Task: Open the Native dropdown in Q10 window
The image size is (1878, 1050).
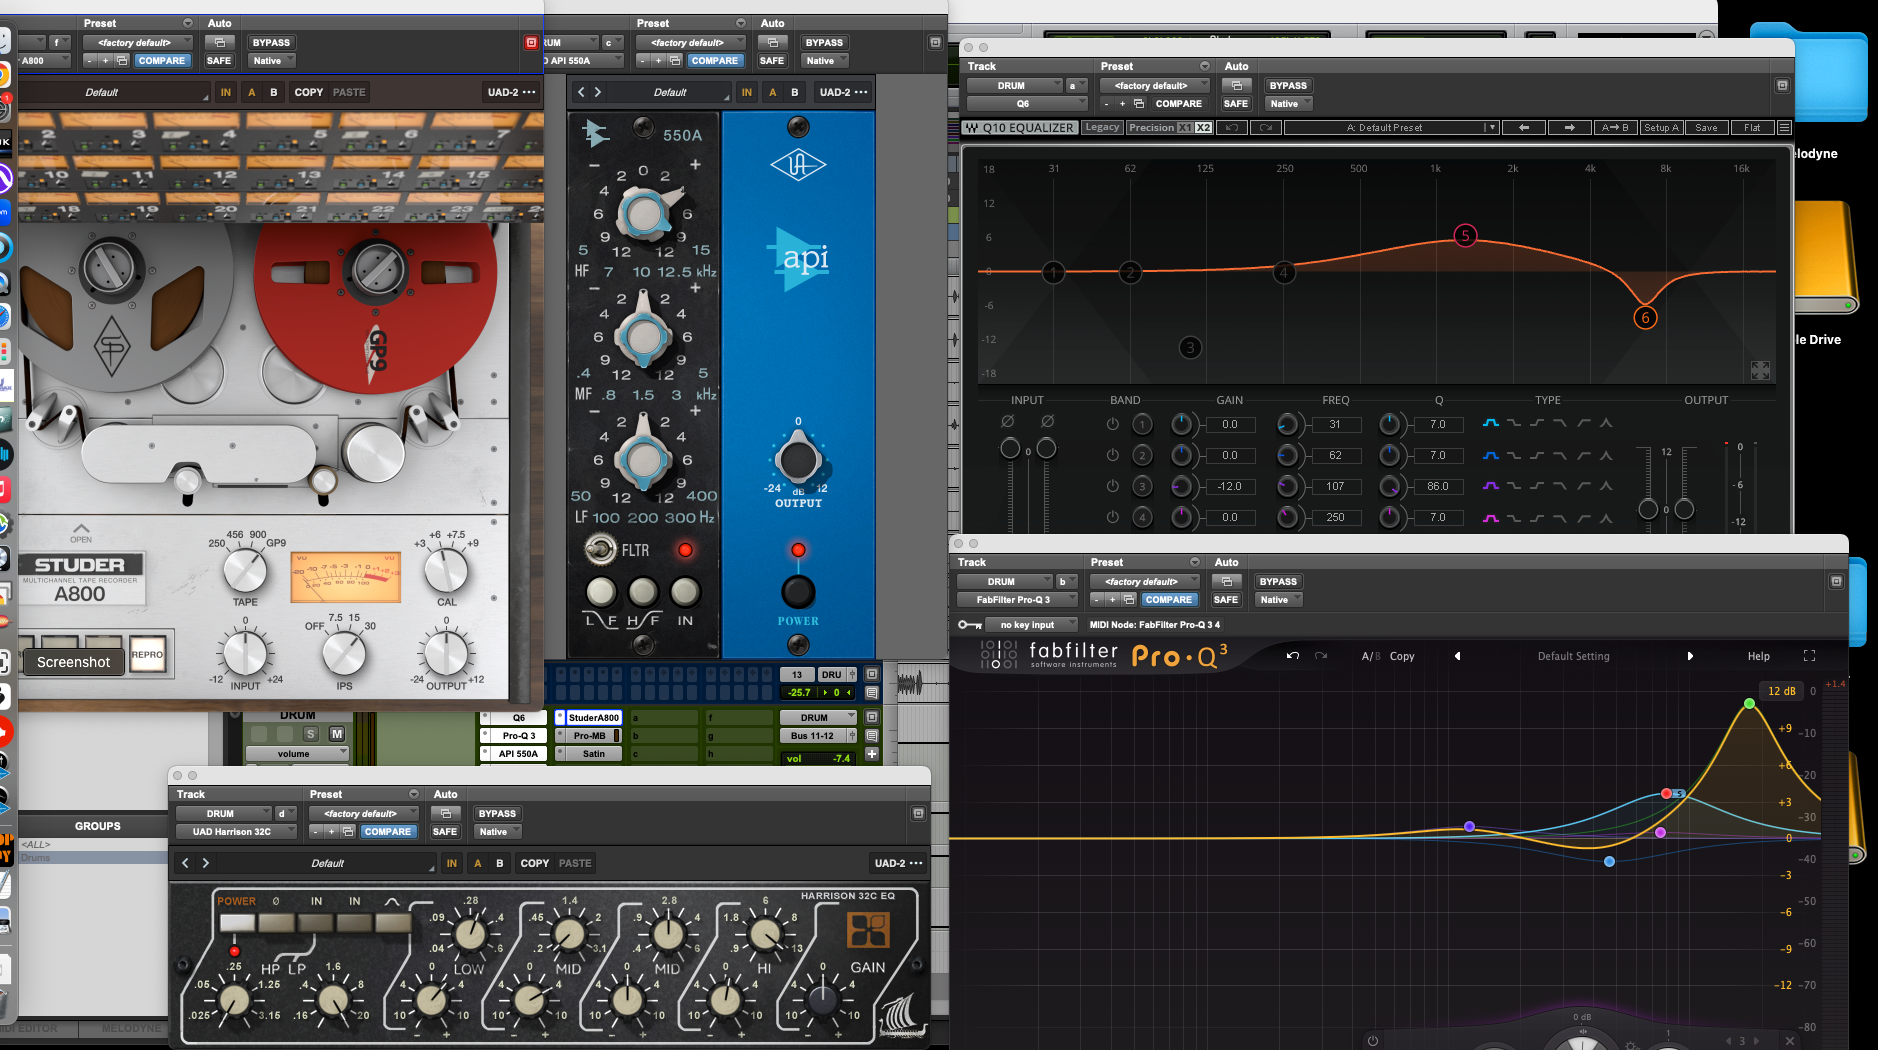Action: pyautogui.click(x=1288, y=104)
